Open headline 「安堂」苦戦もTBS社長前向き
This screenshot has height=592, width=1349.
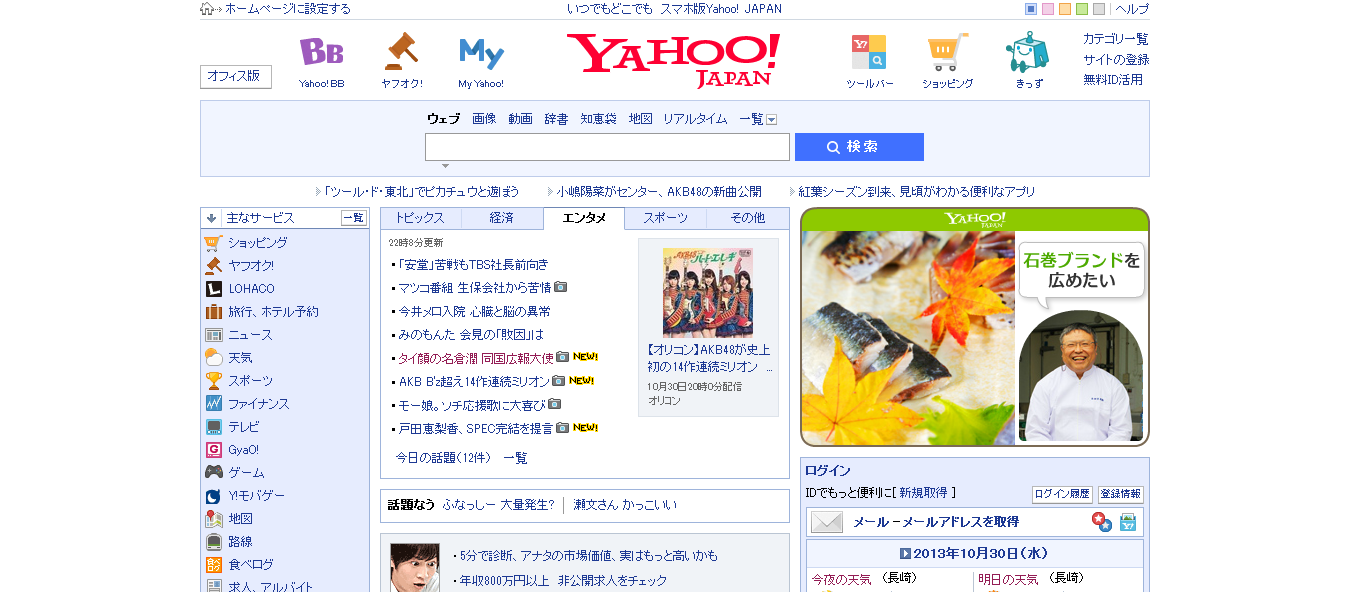[473, 264]
